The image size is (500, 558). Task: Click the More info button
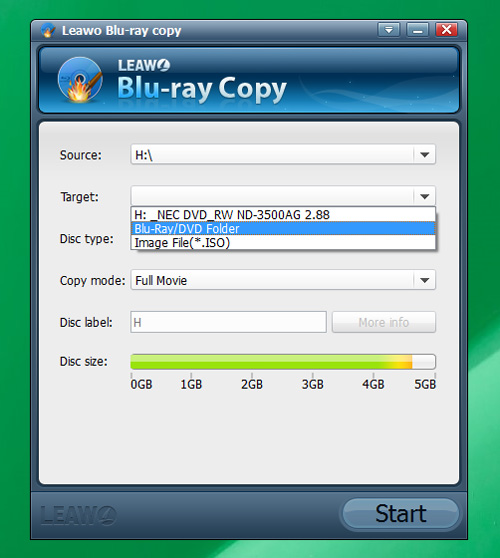(x=384, y=322)
